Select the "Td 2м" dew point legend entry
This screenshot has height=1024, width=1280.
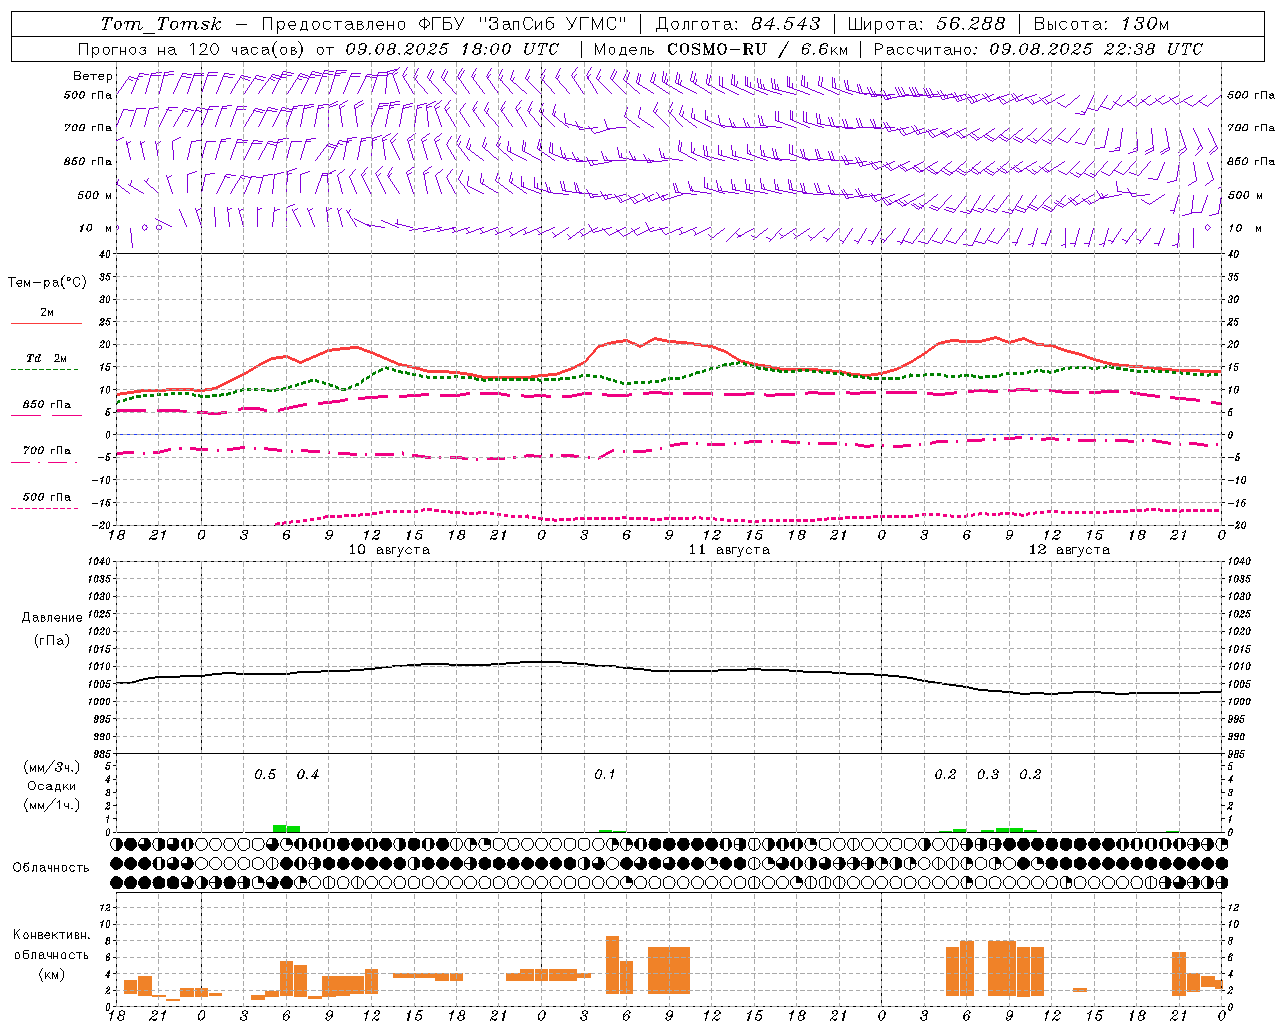pos(46,358)
